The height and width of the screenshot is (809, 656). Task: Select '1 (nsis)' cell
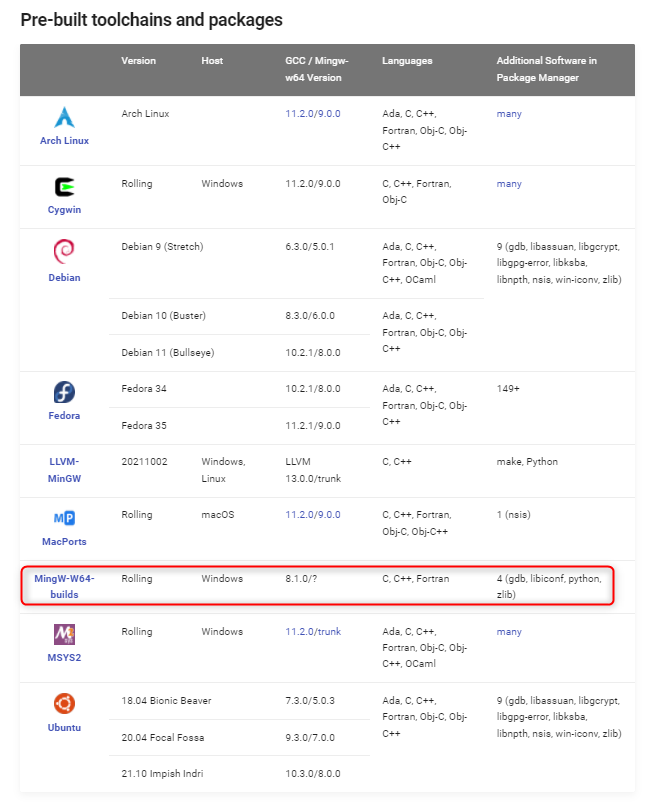(x=514, y=514)
